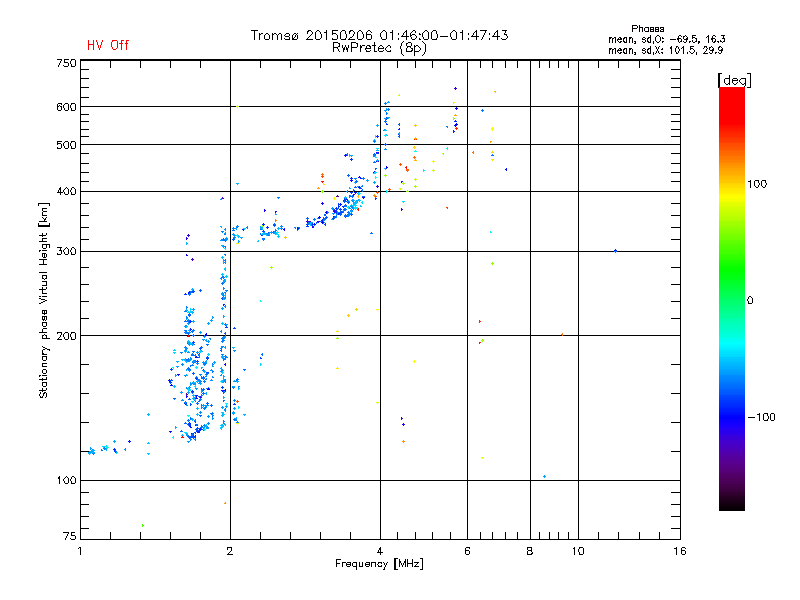800x600 pixels.
Task: Click the orange point at 200 km near 9 MHz
Action: pos(562,335)
